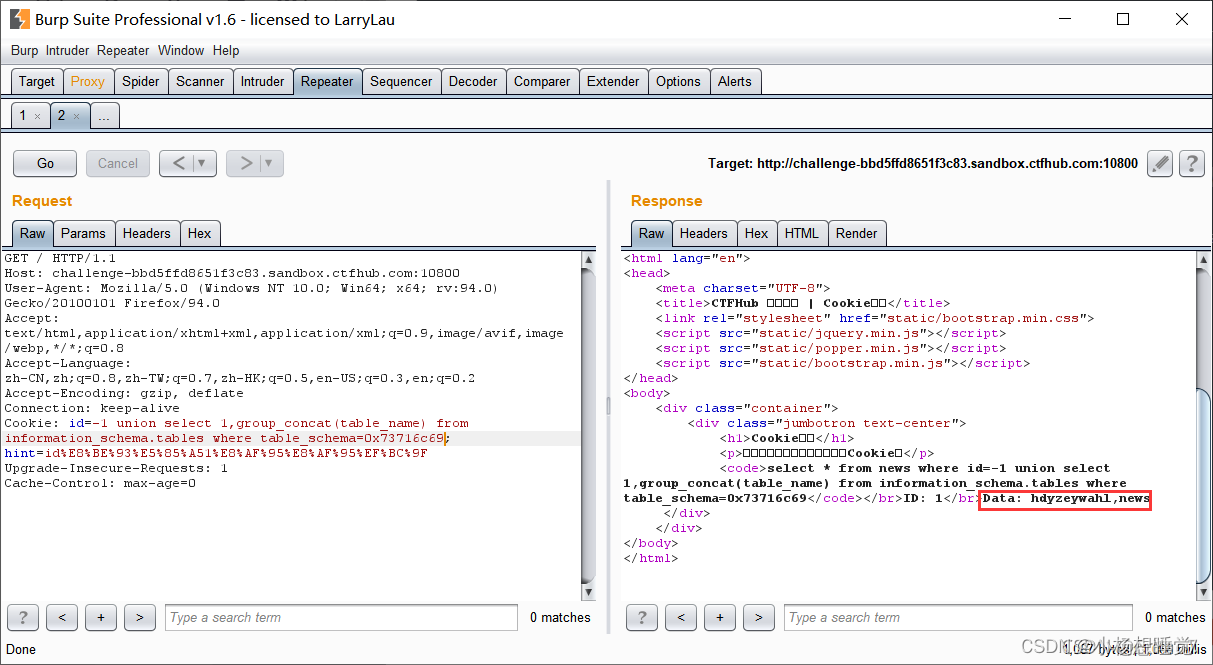Show the request Hex tab

(x=200, y=233)
